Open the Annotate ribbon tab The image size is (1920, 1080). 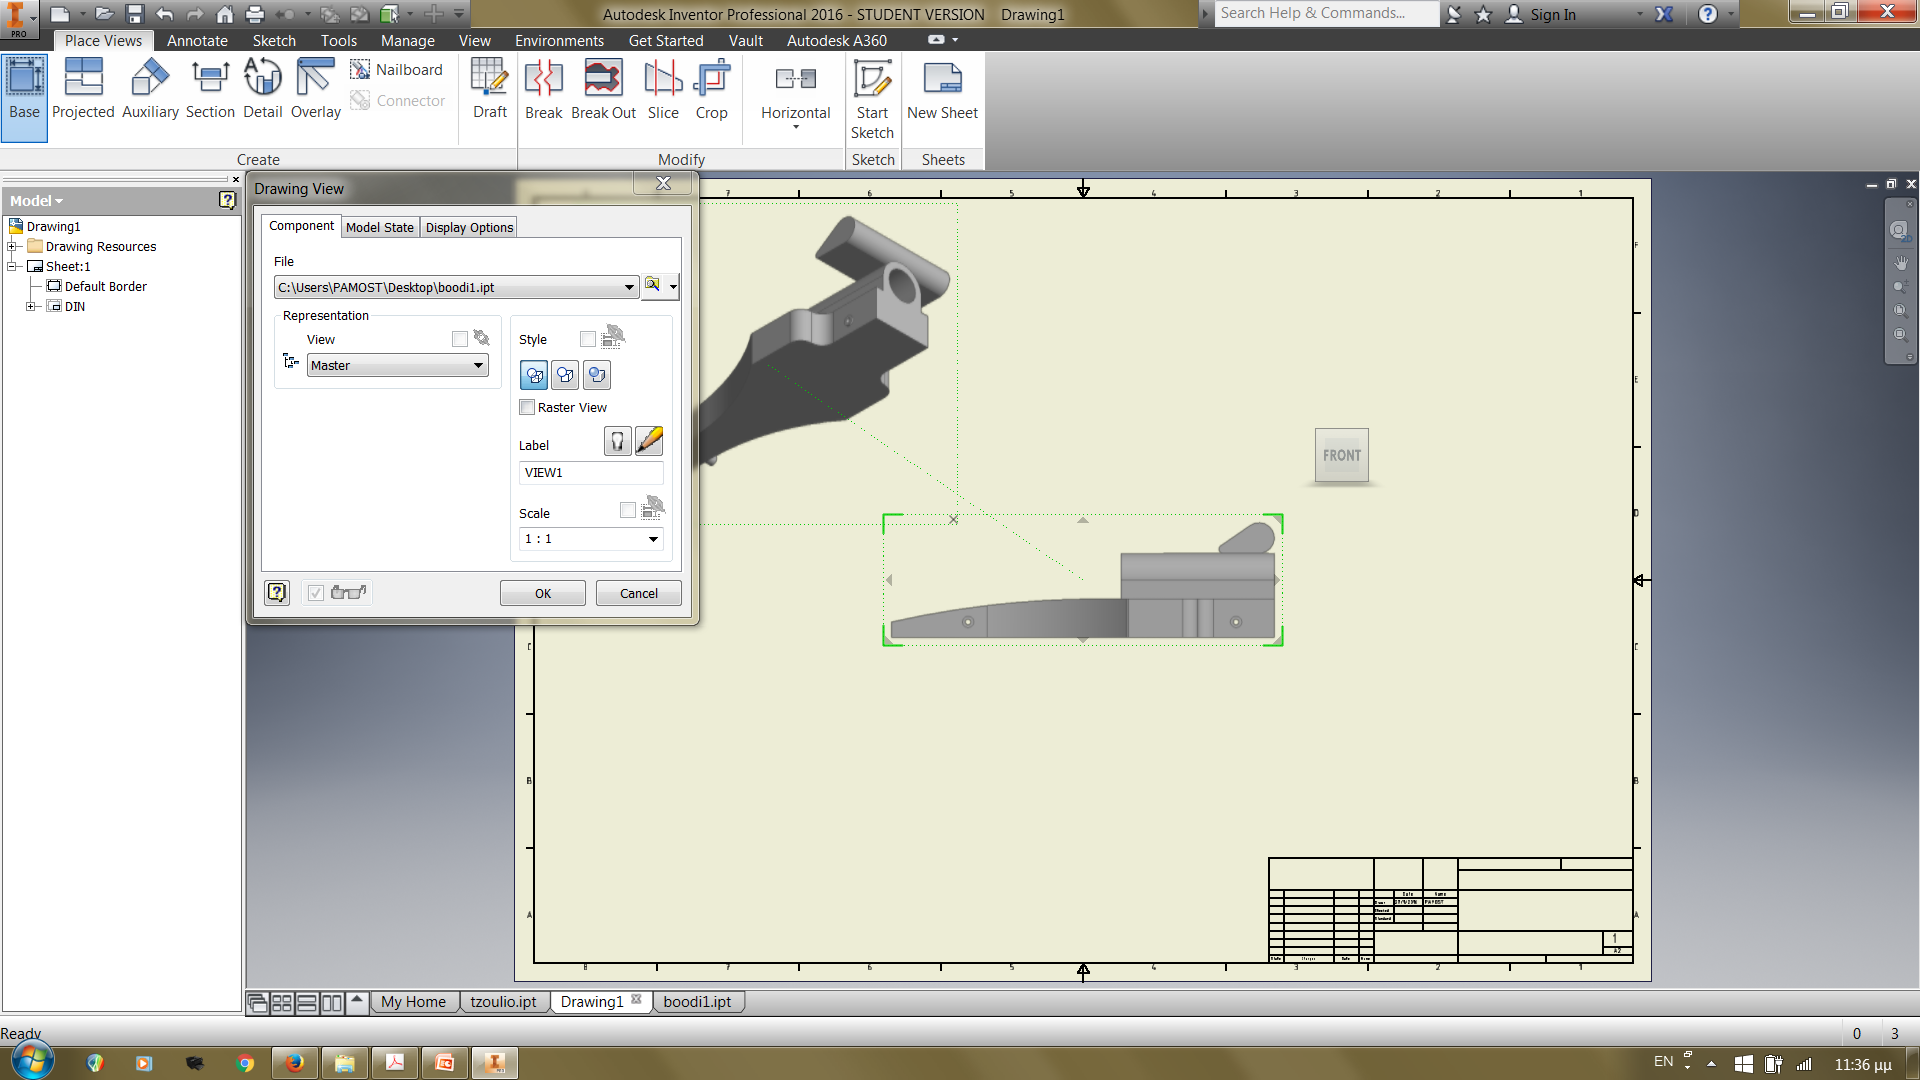click(x=197, y=41)
